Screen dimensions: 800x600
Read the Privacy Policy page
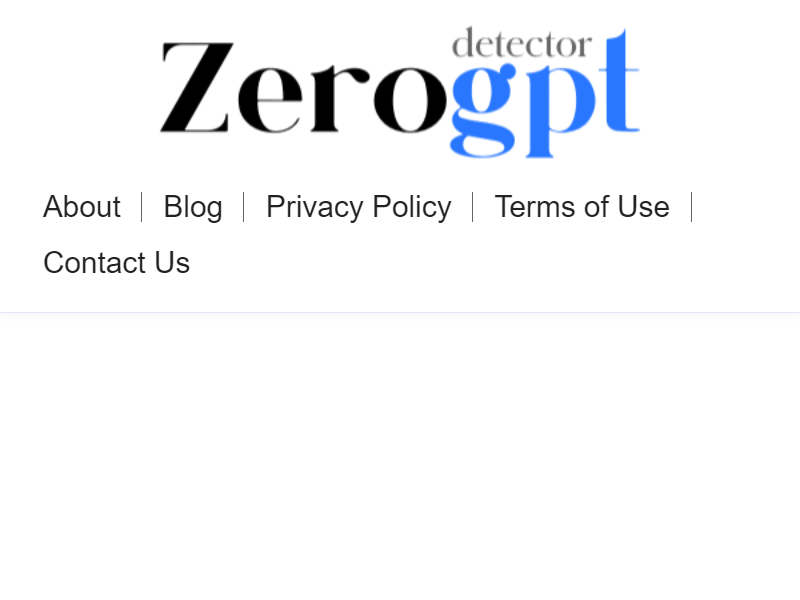point(359,207)
